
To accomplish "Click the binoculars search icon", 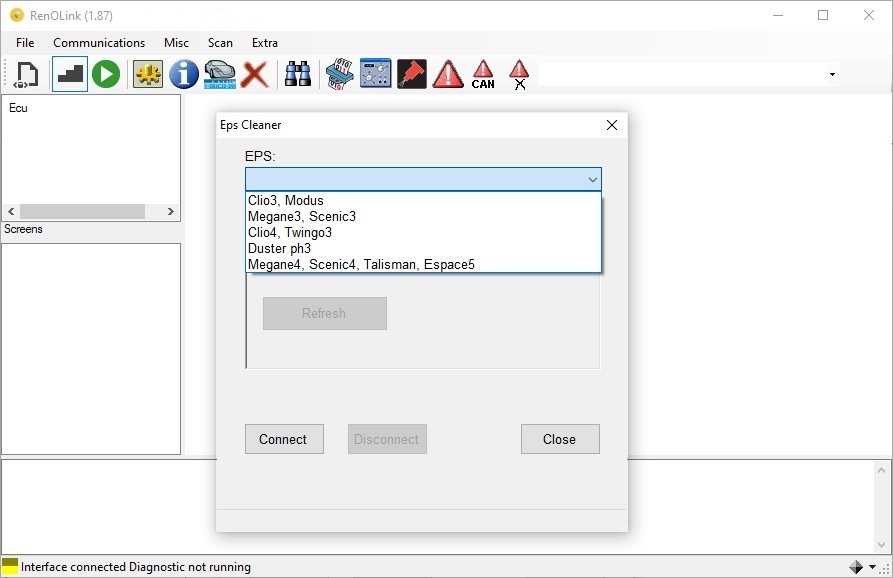I will 298,74.
